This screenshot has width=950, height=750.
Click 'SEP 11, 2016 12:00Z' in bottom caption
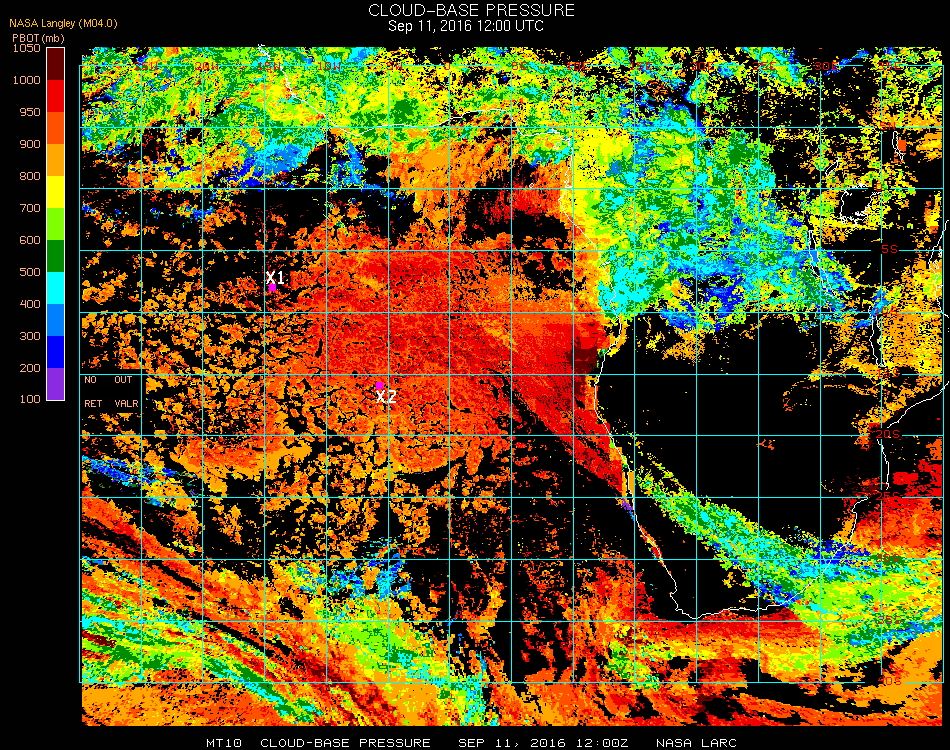(543, 743)
